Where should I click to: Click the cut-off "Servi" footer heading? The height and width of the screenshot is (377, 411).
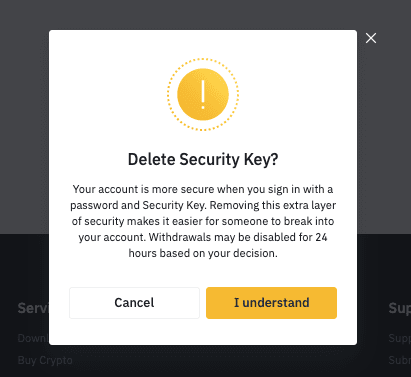(x=33, y=308)
